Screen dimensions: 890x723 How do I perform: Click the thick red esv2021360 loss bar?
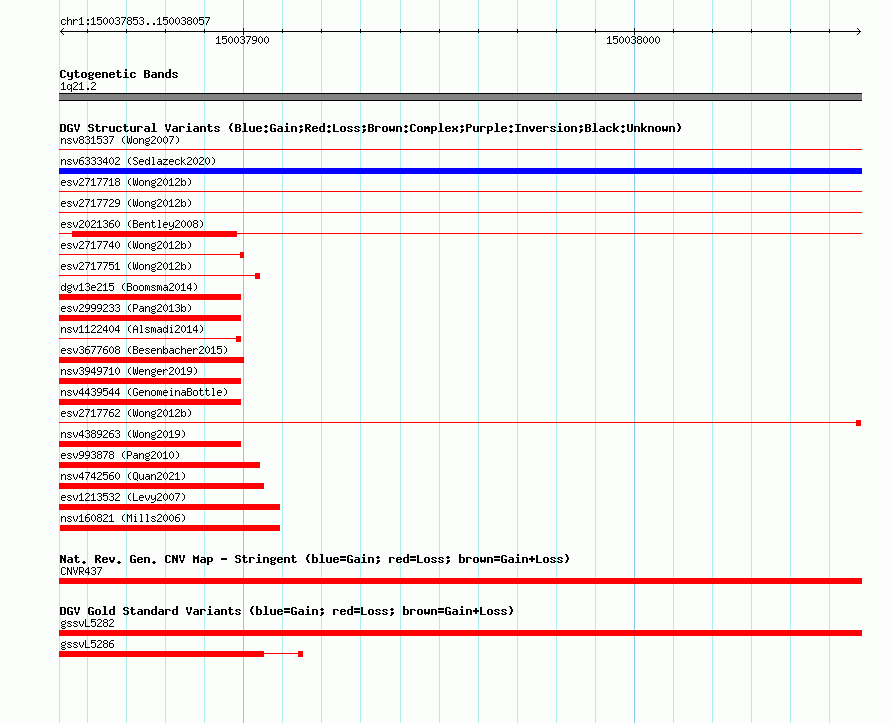coord(154,234)
